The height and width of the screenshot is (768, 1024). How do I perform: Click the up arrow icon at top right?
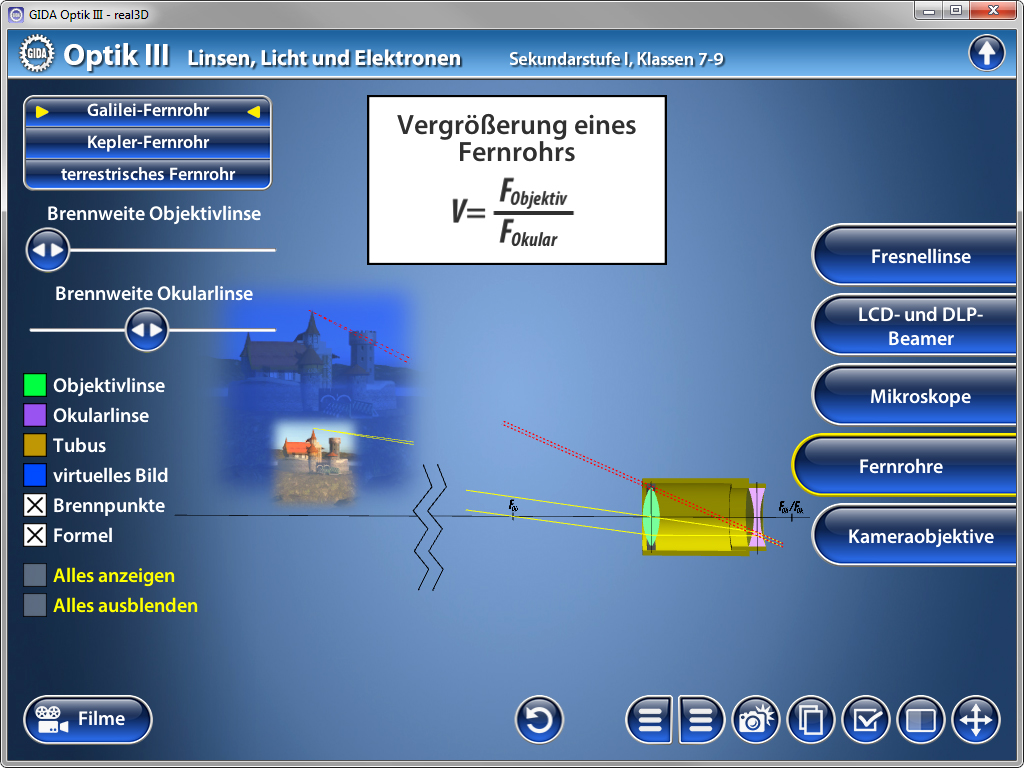986,53
